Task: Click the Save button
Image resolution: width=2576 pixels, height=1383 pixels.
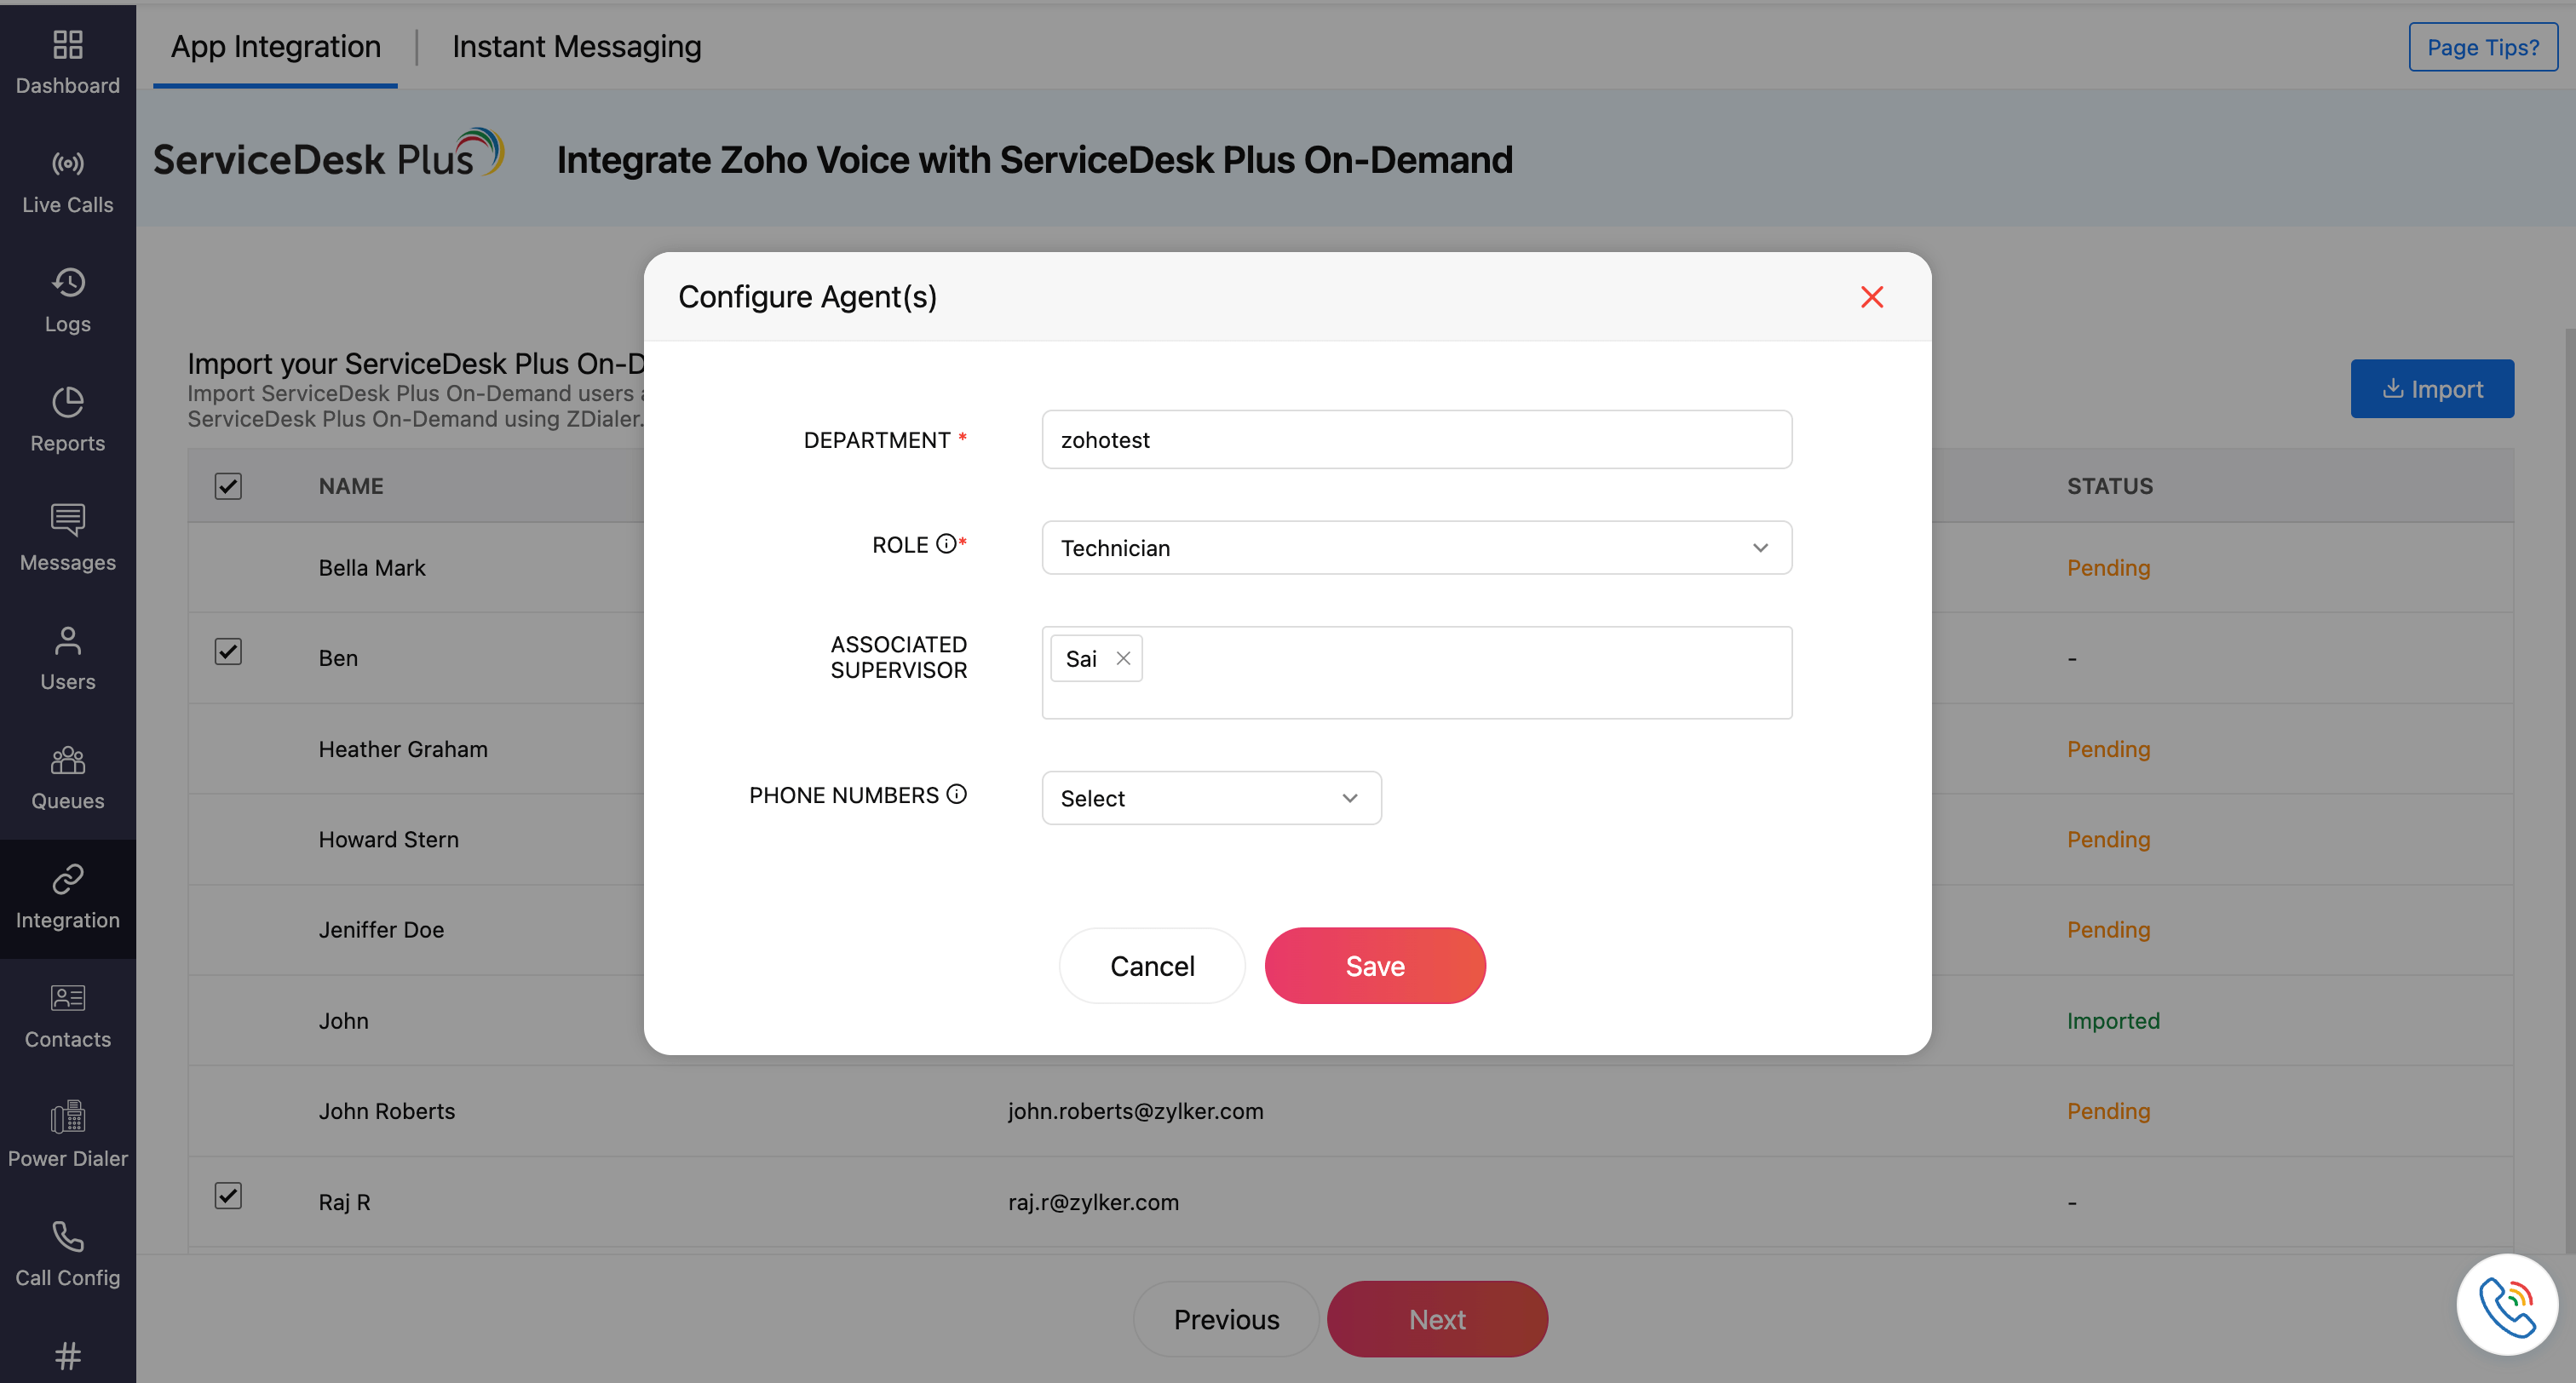Action: (x=1374, y=965)
